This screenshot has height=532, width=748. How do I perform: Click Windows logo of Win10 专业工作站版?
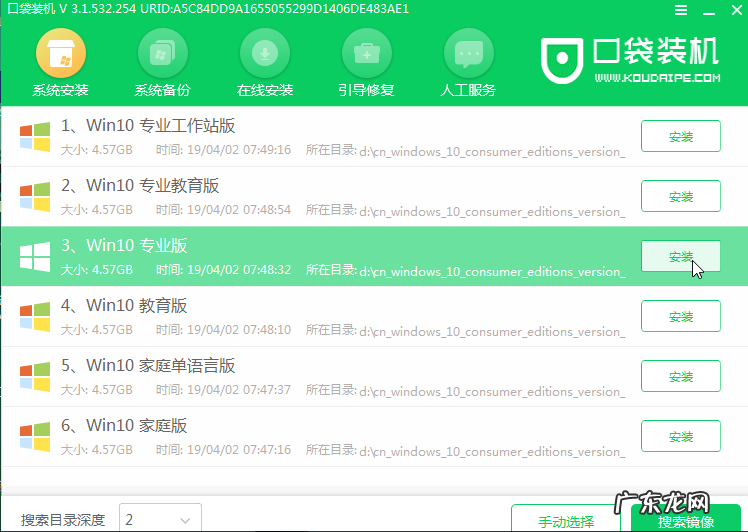[x=35, y=137]
